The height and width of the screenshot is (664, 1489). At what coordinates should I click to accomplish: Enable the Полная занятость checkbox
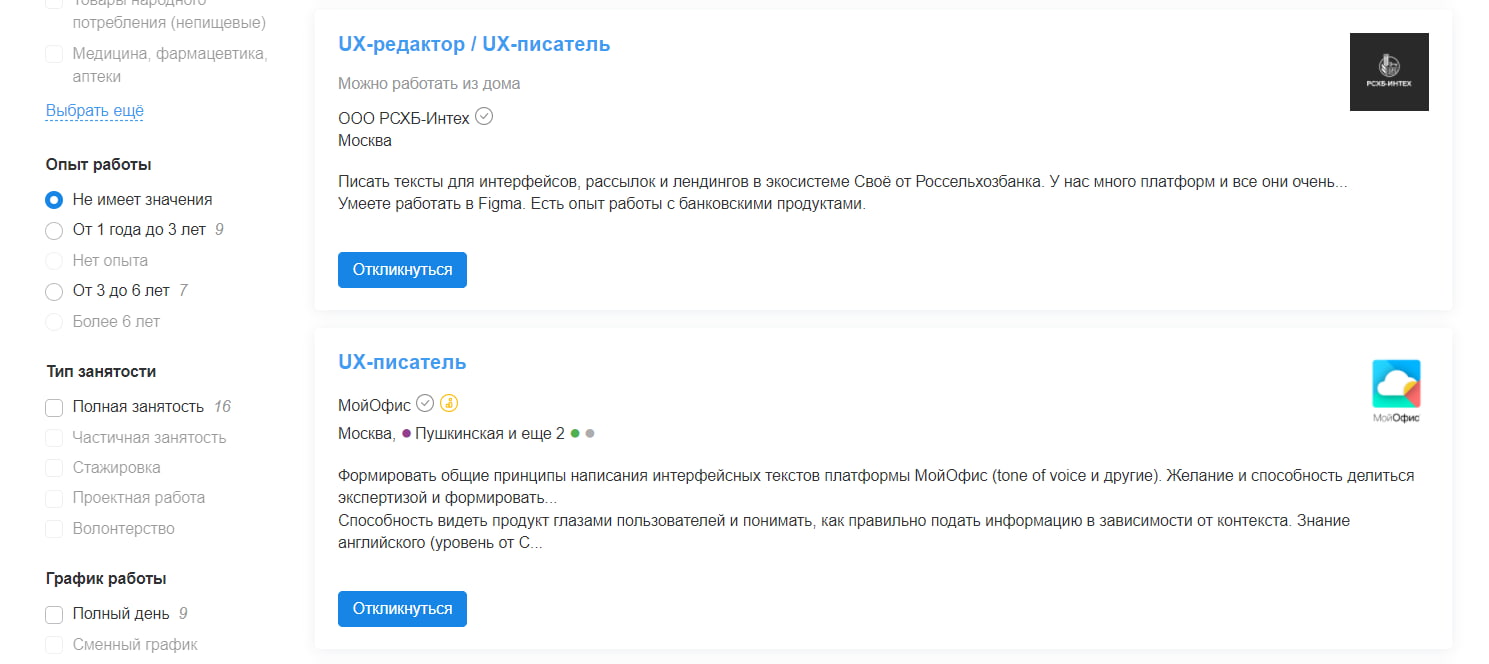pos(53,407)
